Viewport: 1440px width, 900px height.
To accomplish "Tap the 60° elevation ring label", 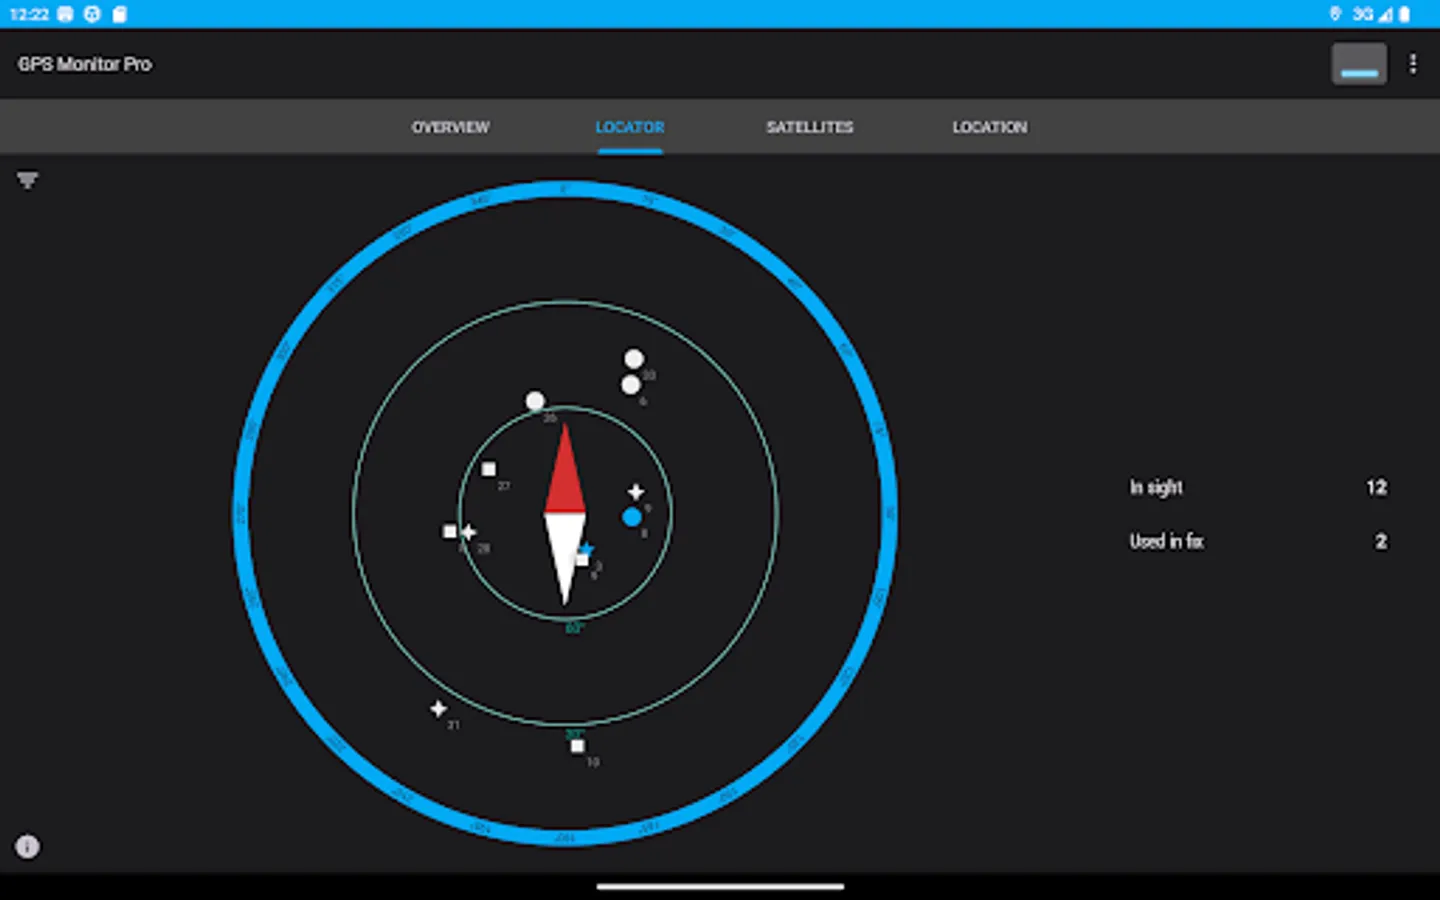I will (x=574, y=628).
